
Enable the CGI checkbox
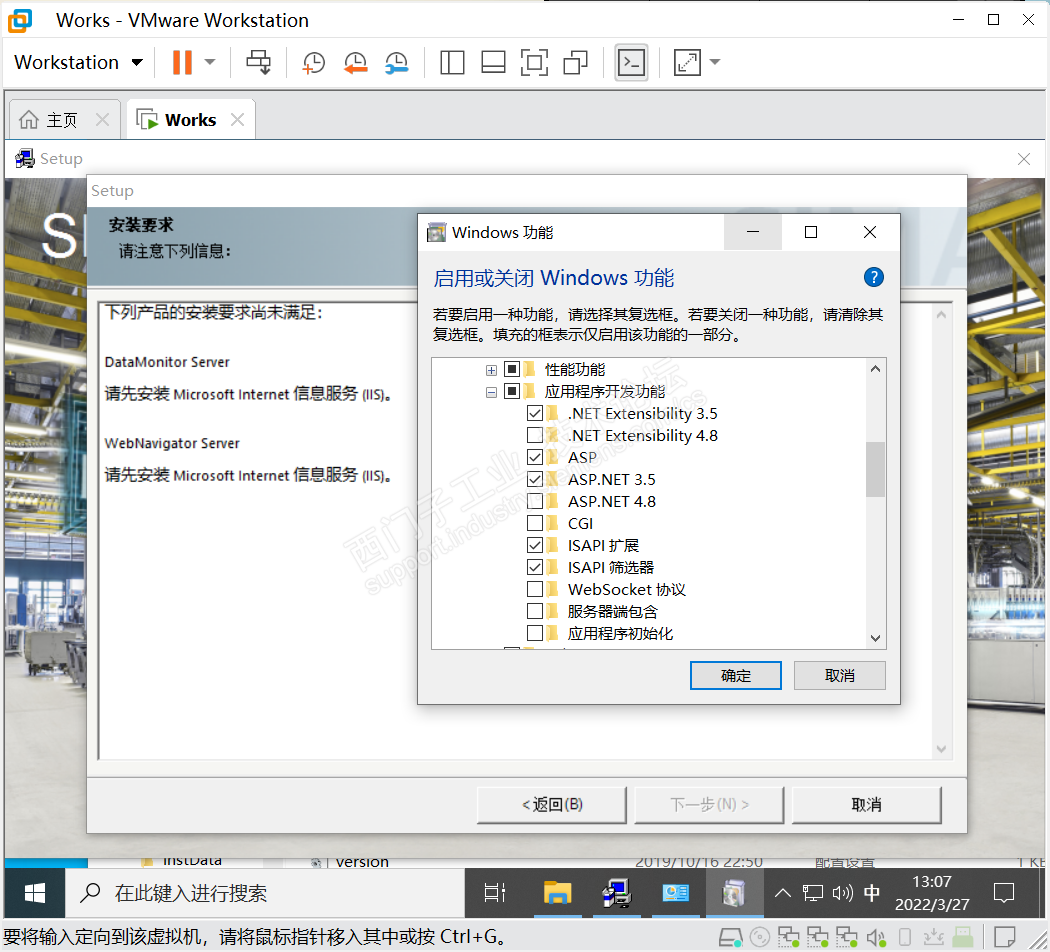click(x=534, y=523)
